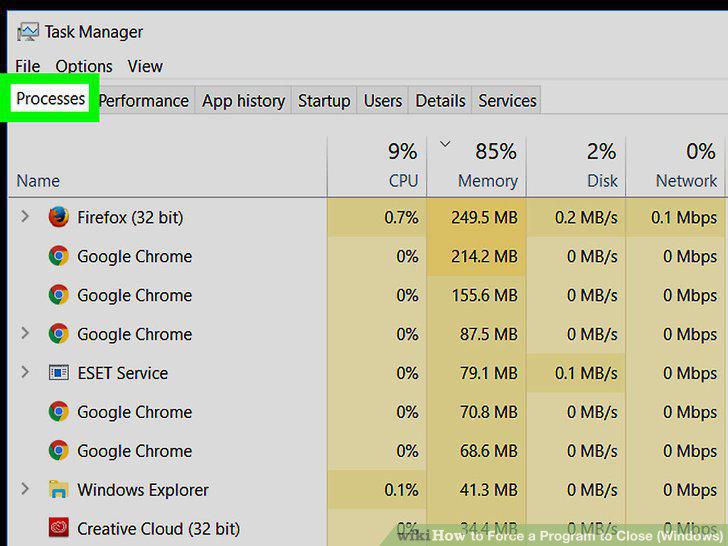Switch to the Startup tab
728x546 pixels.
(324, 100)
